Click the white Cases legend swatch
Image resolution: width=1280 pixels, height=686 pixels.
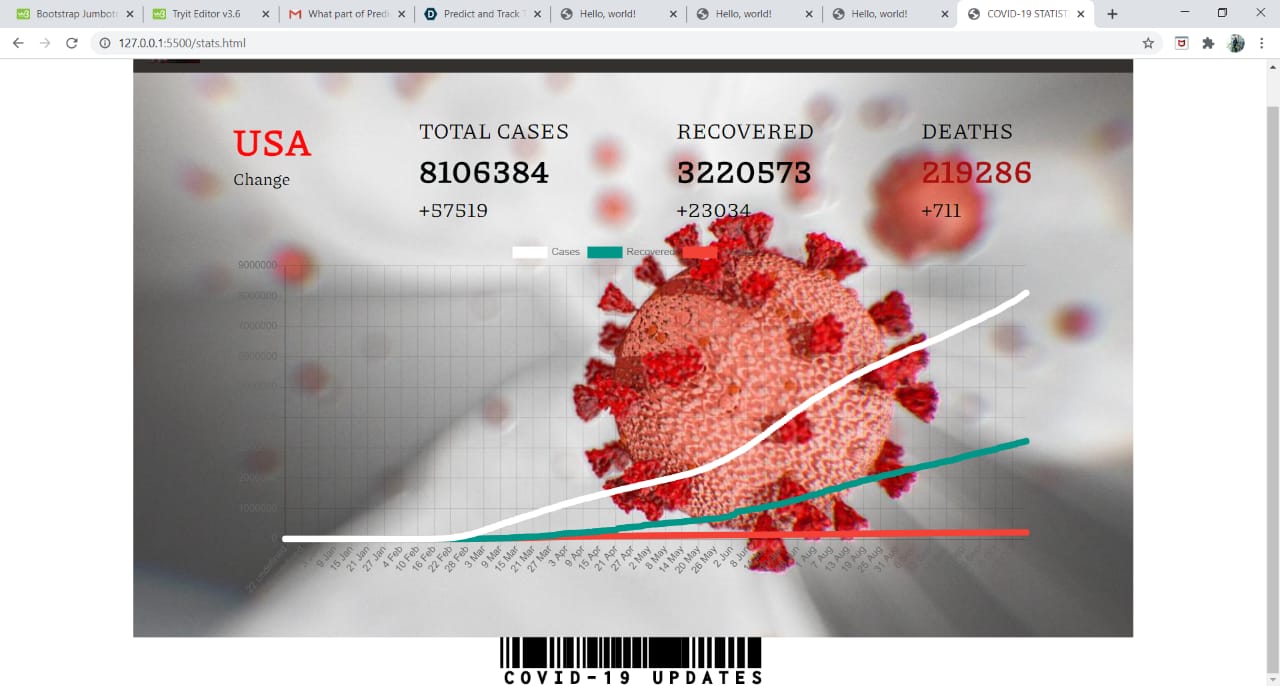[x=530, y=252]
